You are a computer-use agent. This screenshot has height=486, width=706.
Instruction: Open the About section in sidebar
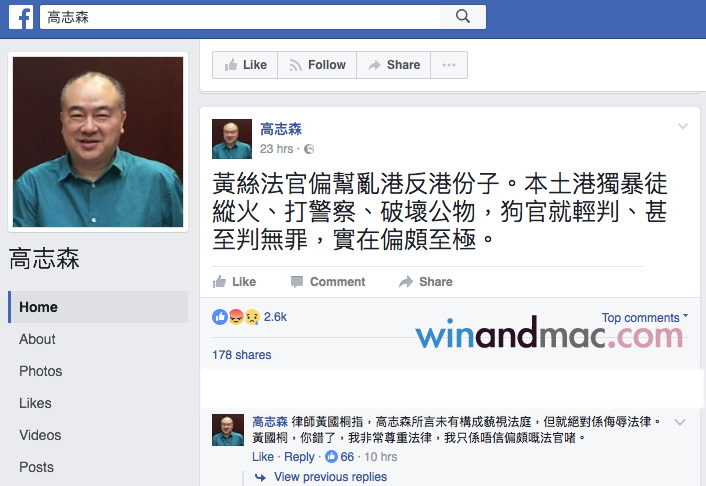[37, 339]
